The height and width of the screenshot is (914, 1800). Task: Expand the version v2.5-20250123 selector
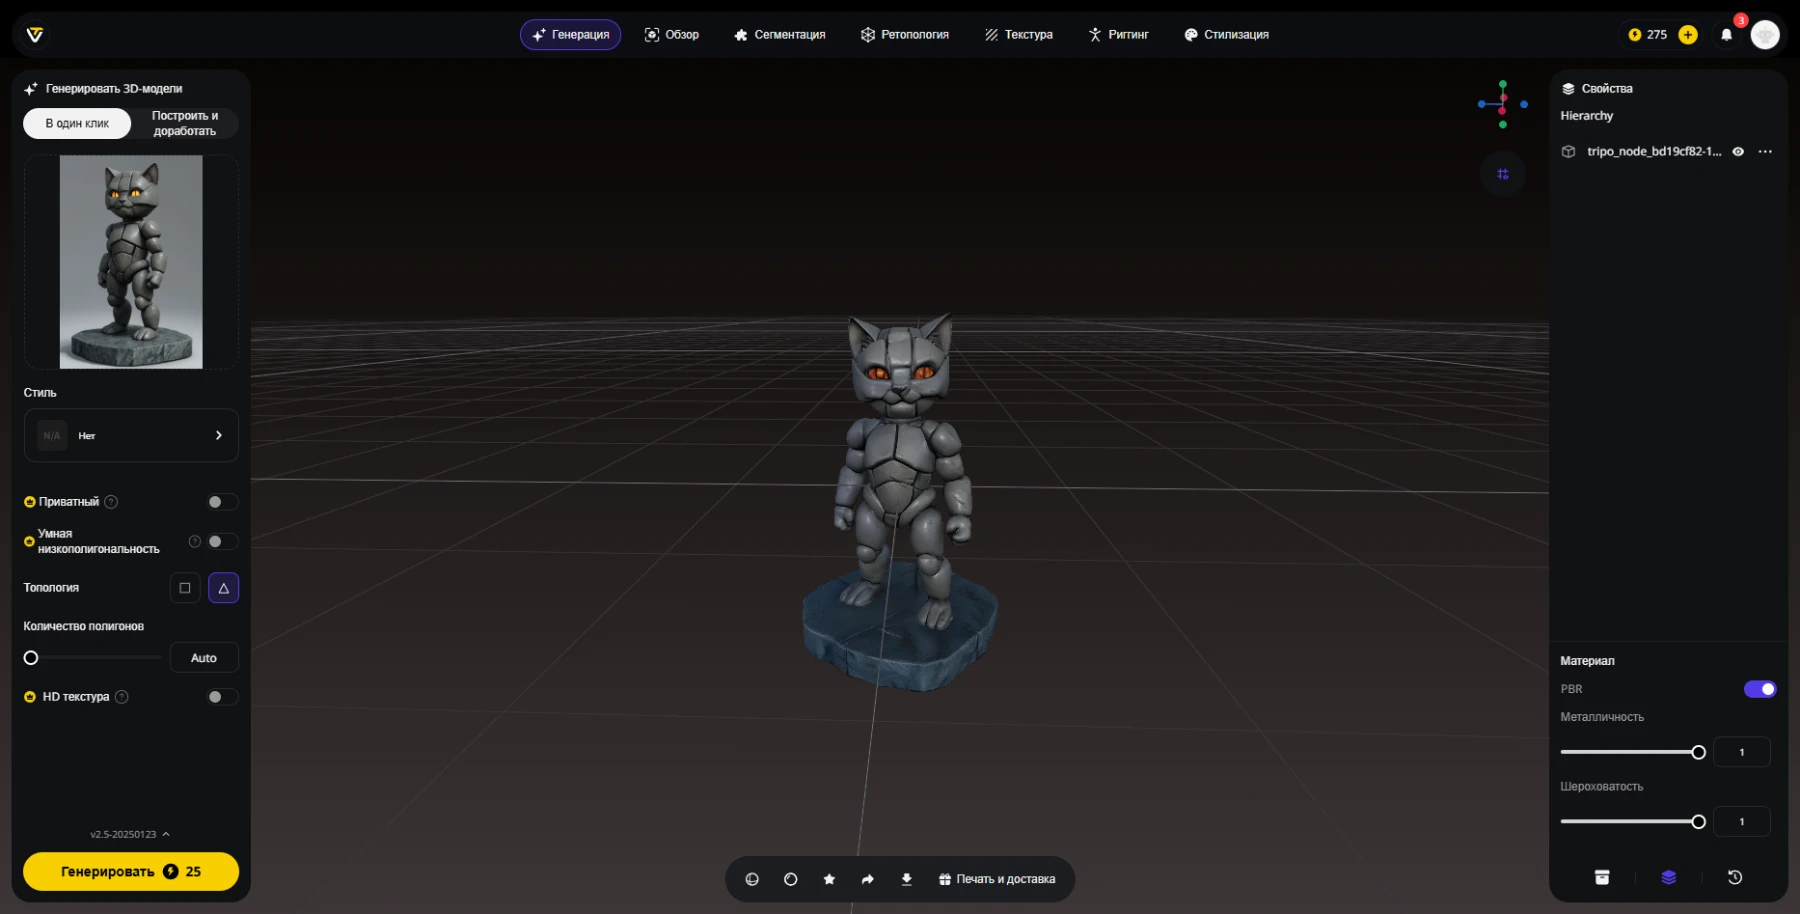point(130,834)
